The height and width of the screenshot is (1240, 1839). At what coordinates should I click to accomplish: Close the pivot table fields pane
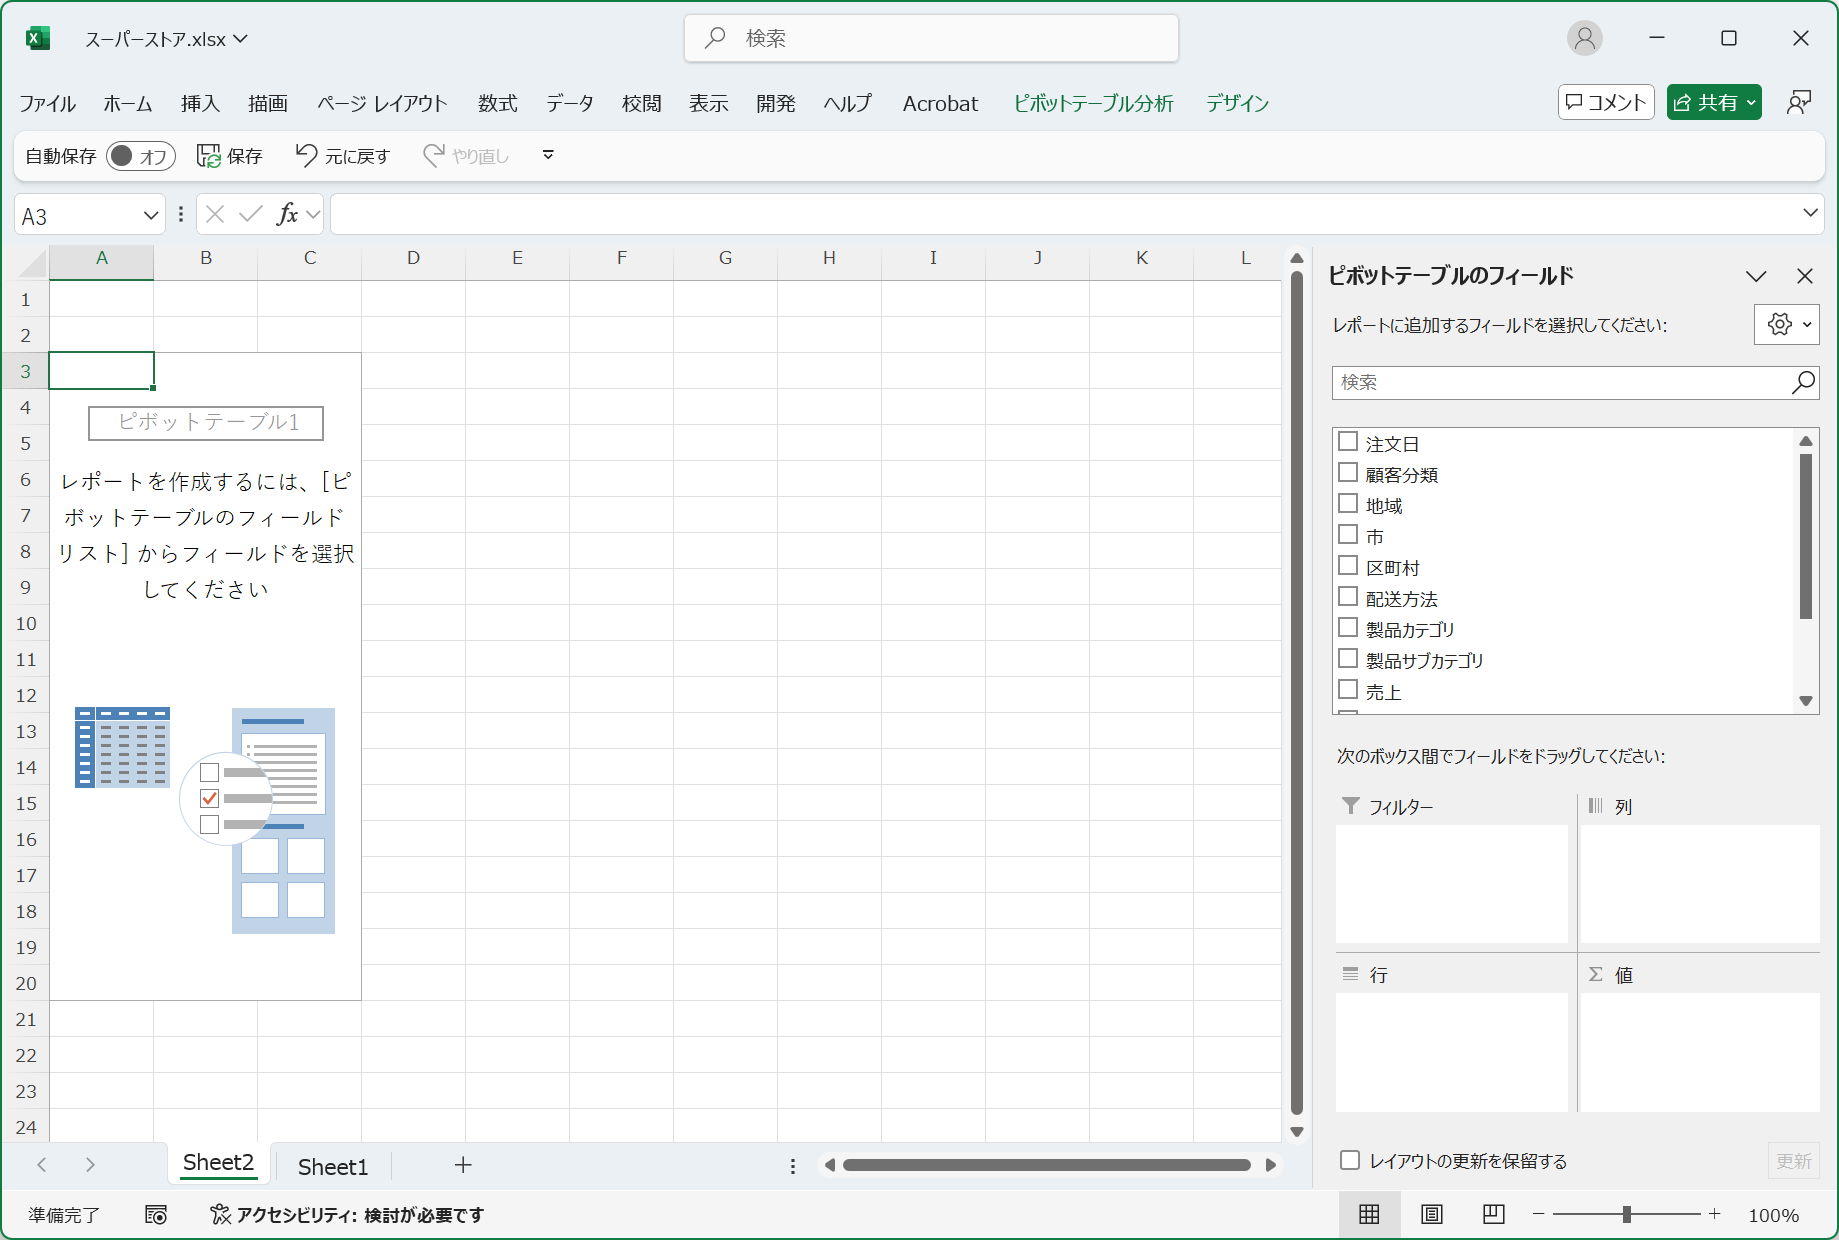pyautogui.click(x=1805, y=276)
